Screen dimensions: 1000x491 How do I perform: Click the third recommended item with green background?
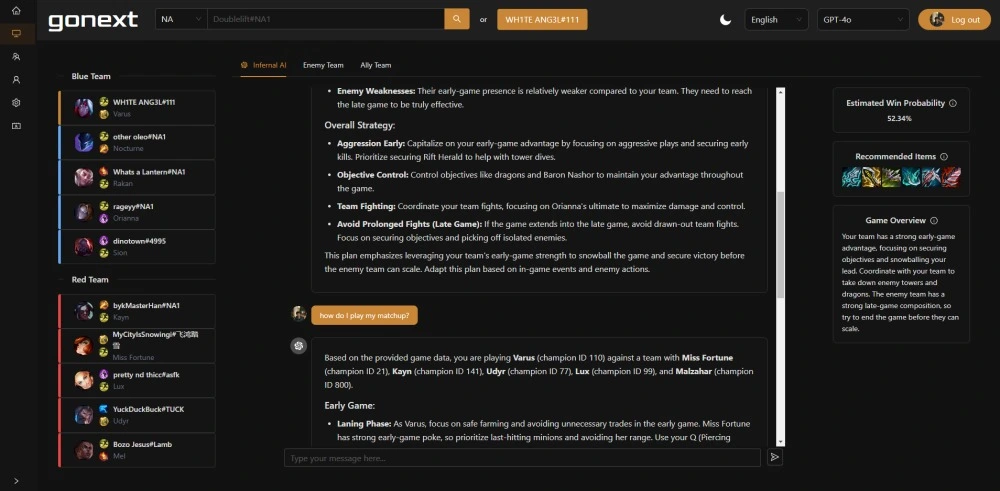click(x=891, y=177)
